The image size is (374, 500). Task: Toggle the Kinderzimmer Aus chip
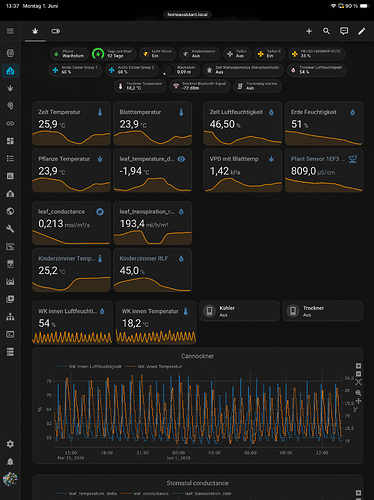pos(199,54)
